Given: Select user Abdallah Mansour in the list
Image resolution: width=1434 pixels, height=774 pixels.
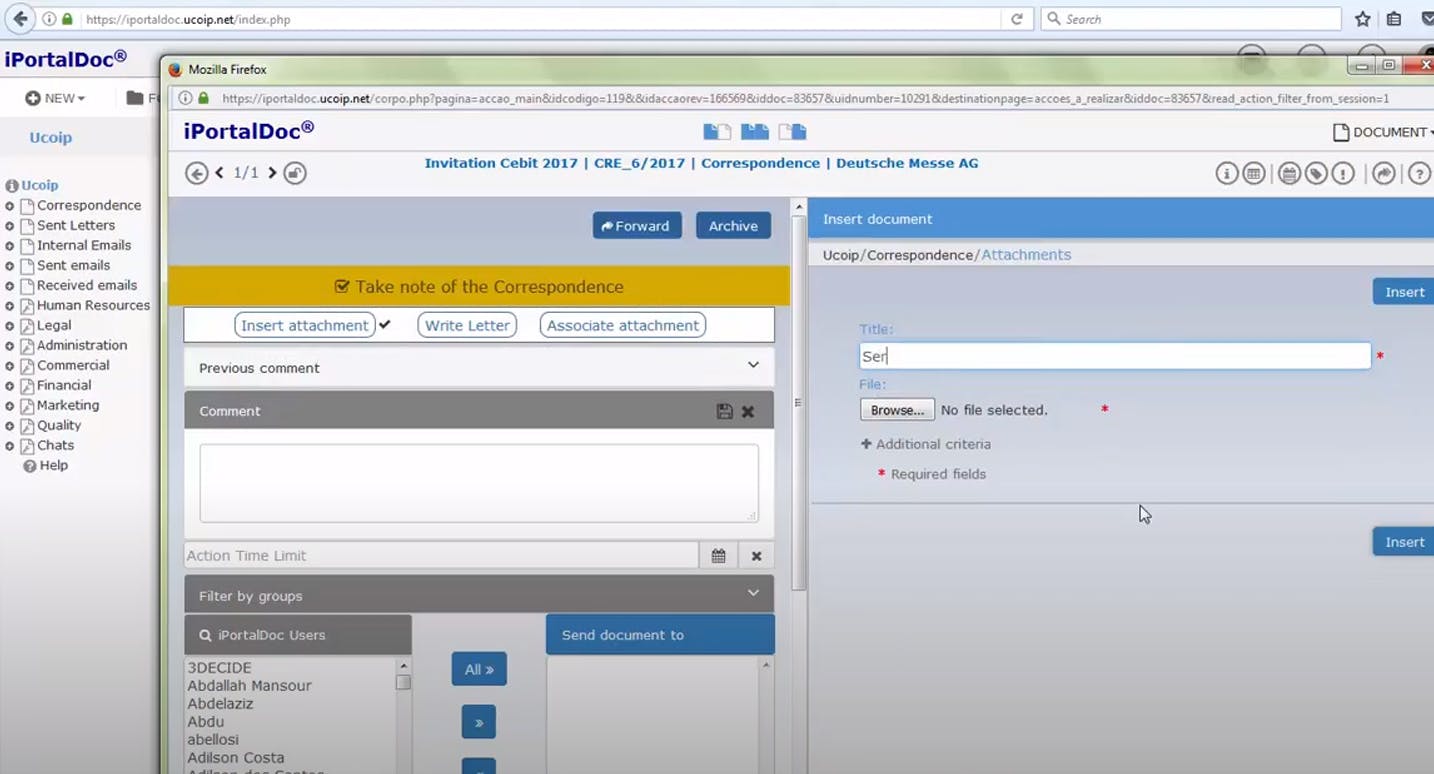Looking at the screenshot, I should pyautogui.click(x=249, y=686).
